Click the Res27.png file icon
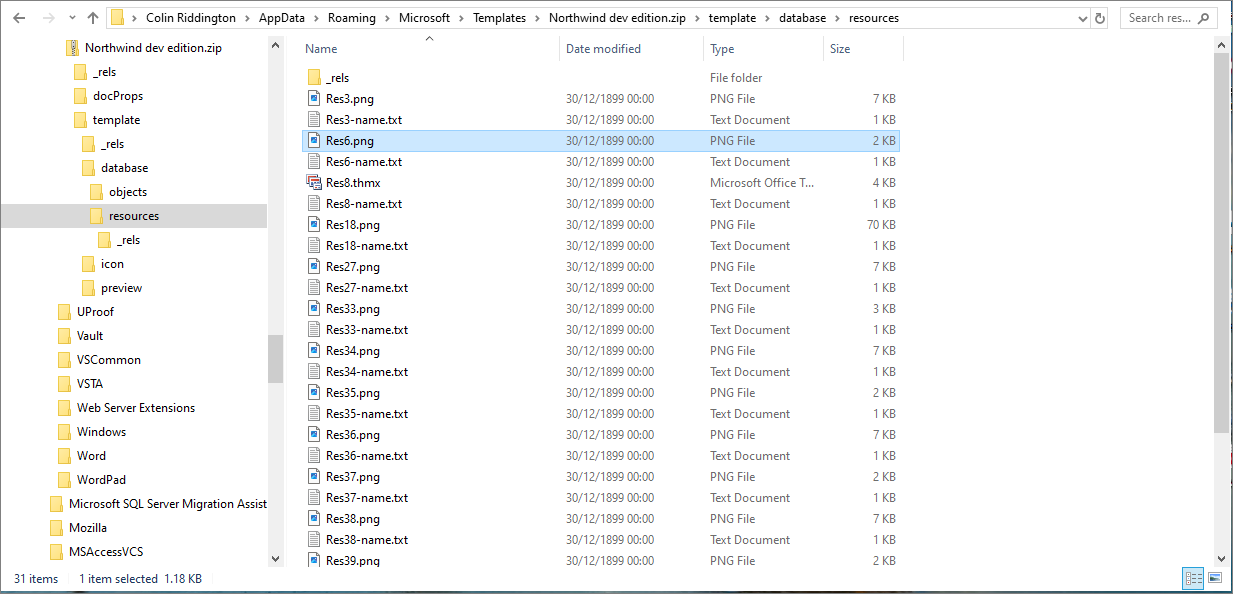Image resolution: width=1233 pixels, height=594 pixels. click(x=314, y=267)
